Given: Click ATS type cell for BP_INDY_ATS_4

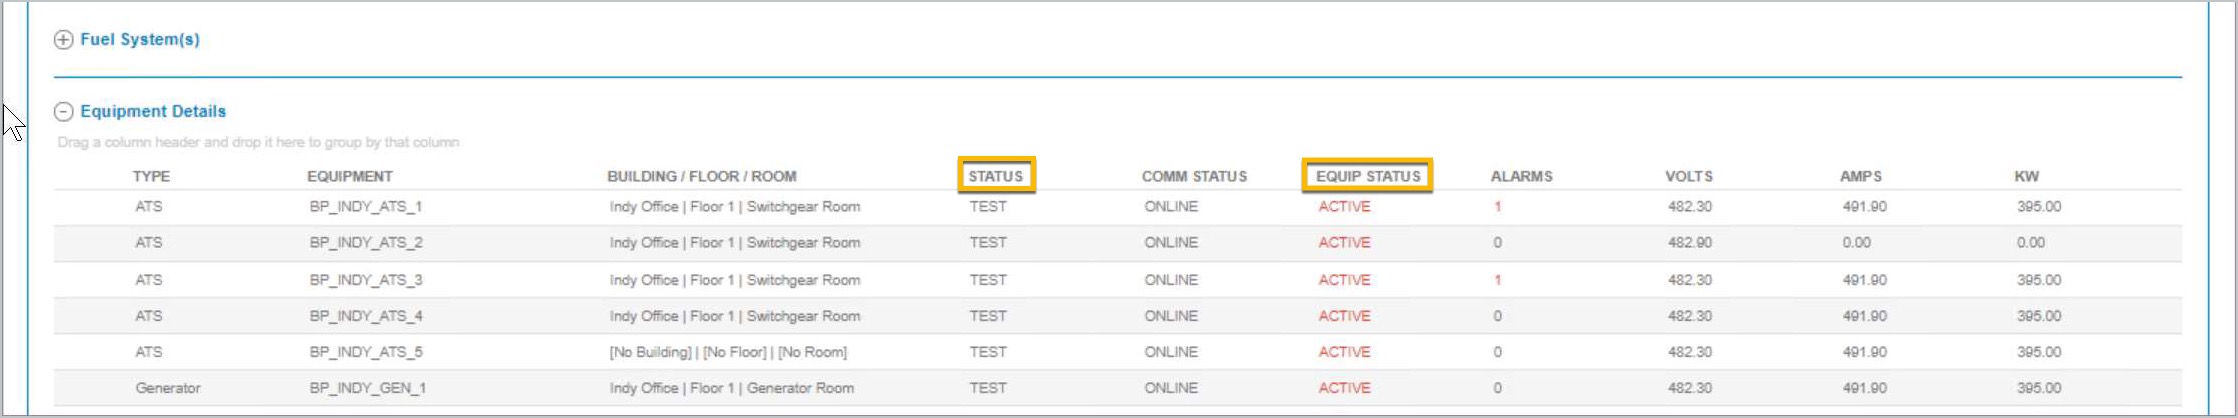Looking at the screenshot, I should coord(149,316).
